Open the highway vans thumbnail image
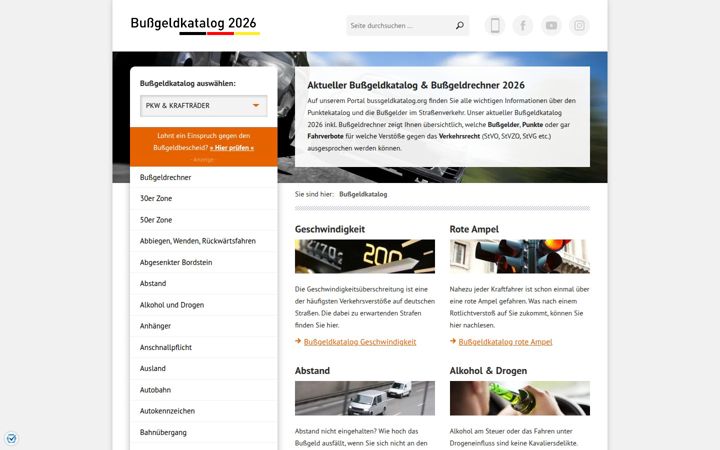Viewport: 720px width, 450px height. pos(365,398)
